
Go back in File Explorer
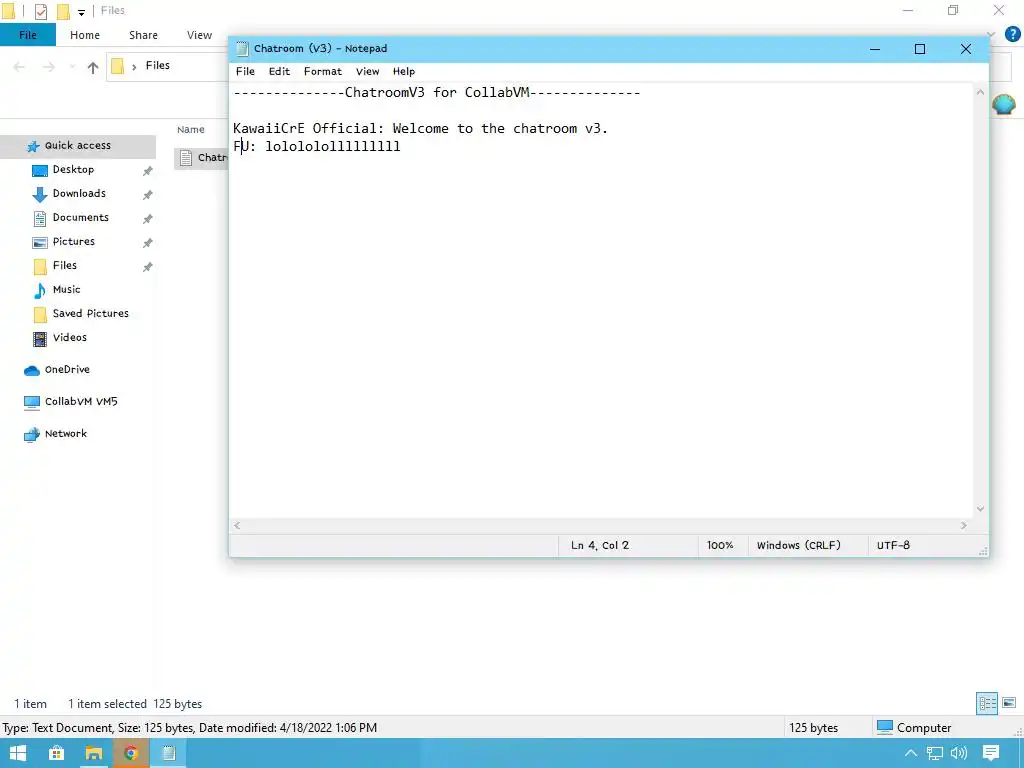click(19, 67)
